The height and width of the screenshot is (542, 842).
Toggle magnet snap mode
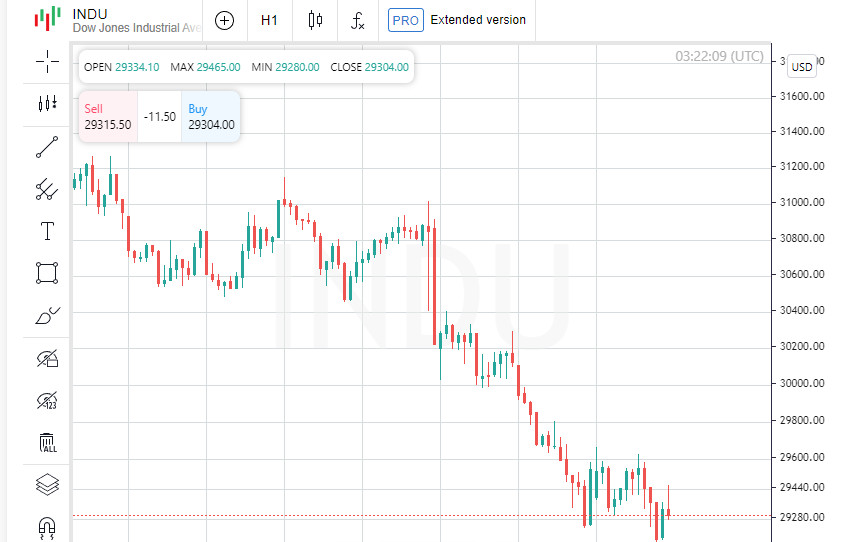[x=47, y=526]
